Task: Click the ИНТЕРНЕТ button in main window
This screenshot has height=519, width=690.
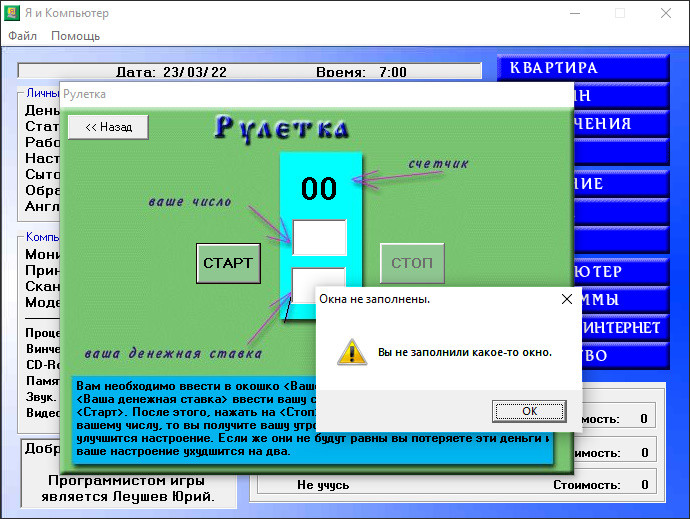Action: [x=622, y=328]
